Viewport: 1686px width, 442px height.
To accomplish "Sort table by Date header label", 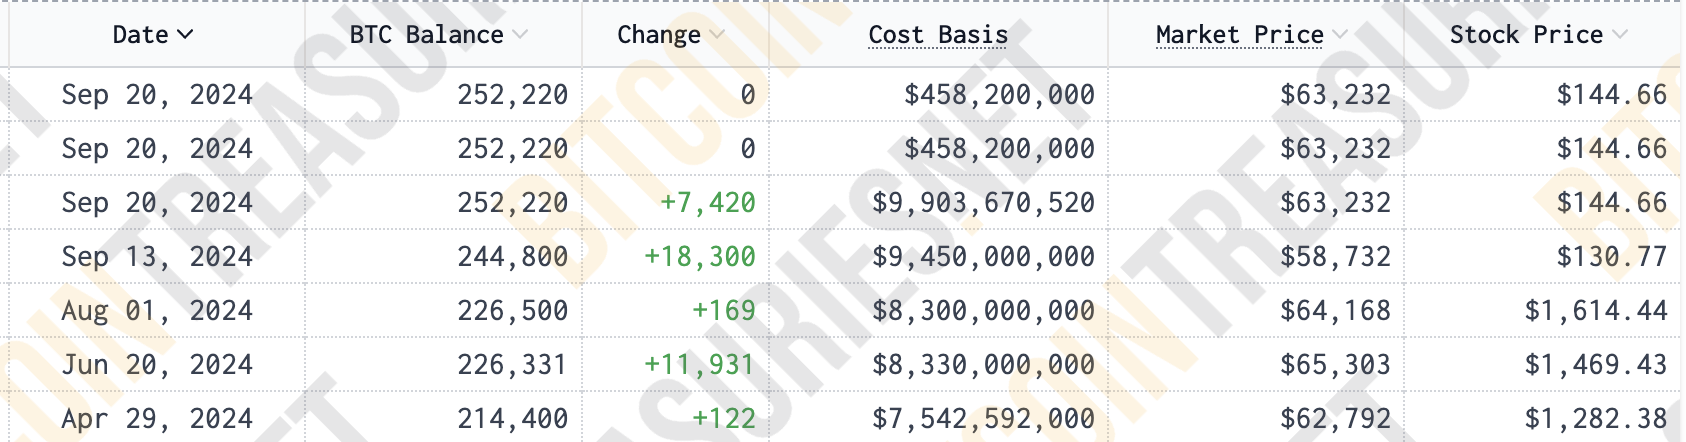I will (140, 35).
